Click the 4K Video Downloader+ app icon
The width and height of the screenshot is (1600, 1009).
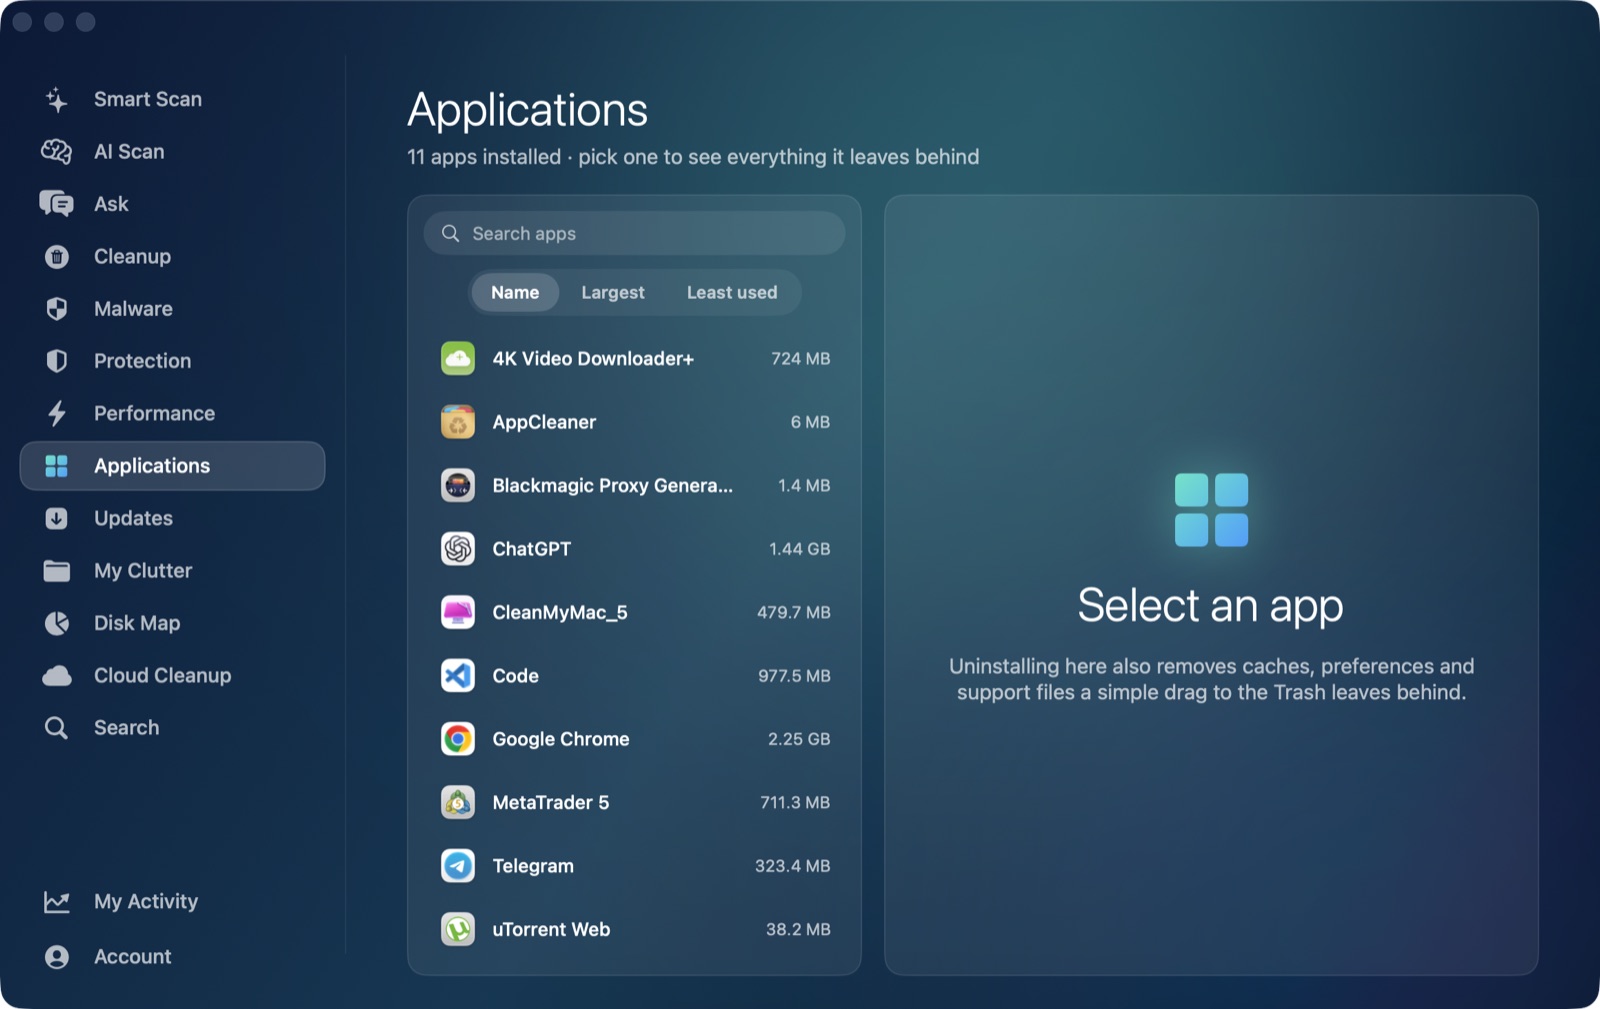tap(458, 359)
